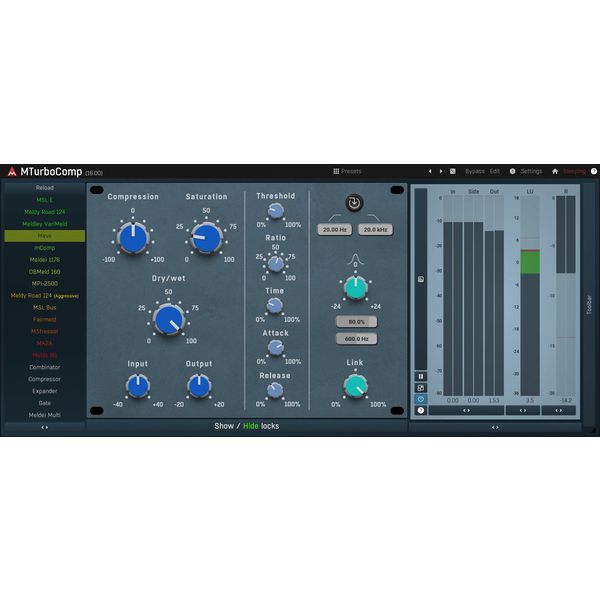This screenshot has height=600, width=600.
Task: Expand arrows under In/Side/Out meters
Action: (466, 411)
